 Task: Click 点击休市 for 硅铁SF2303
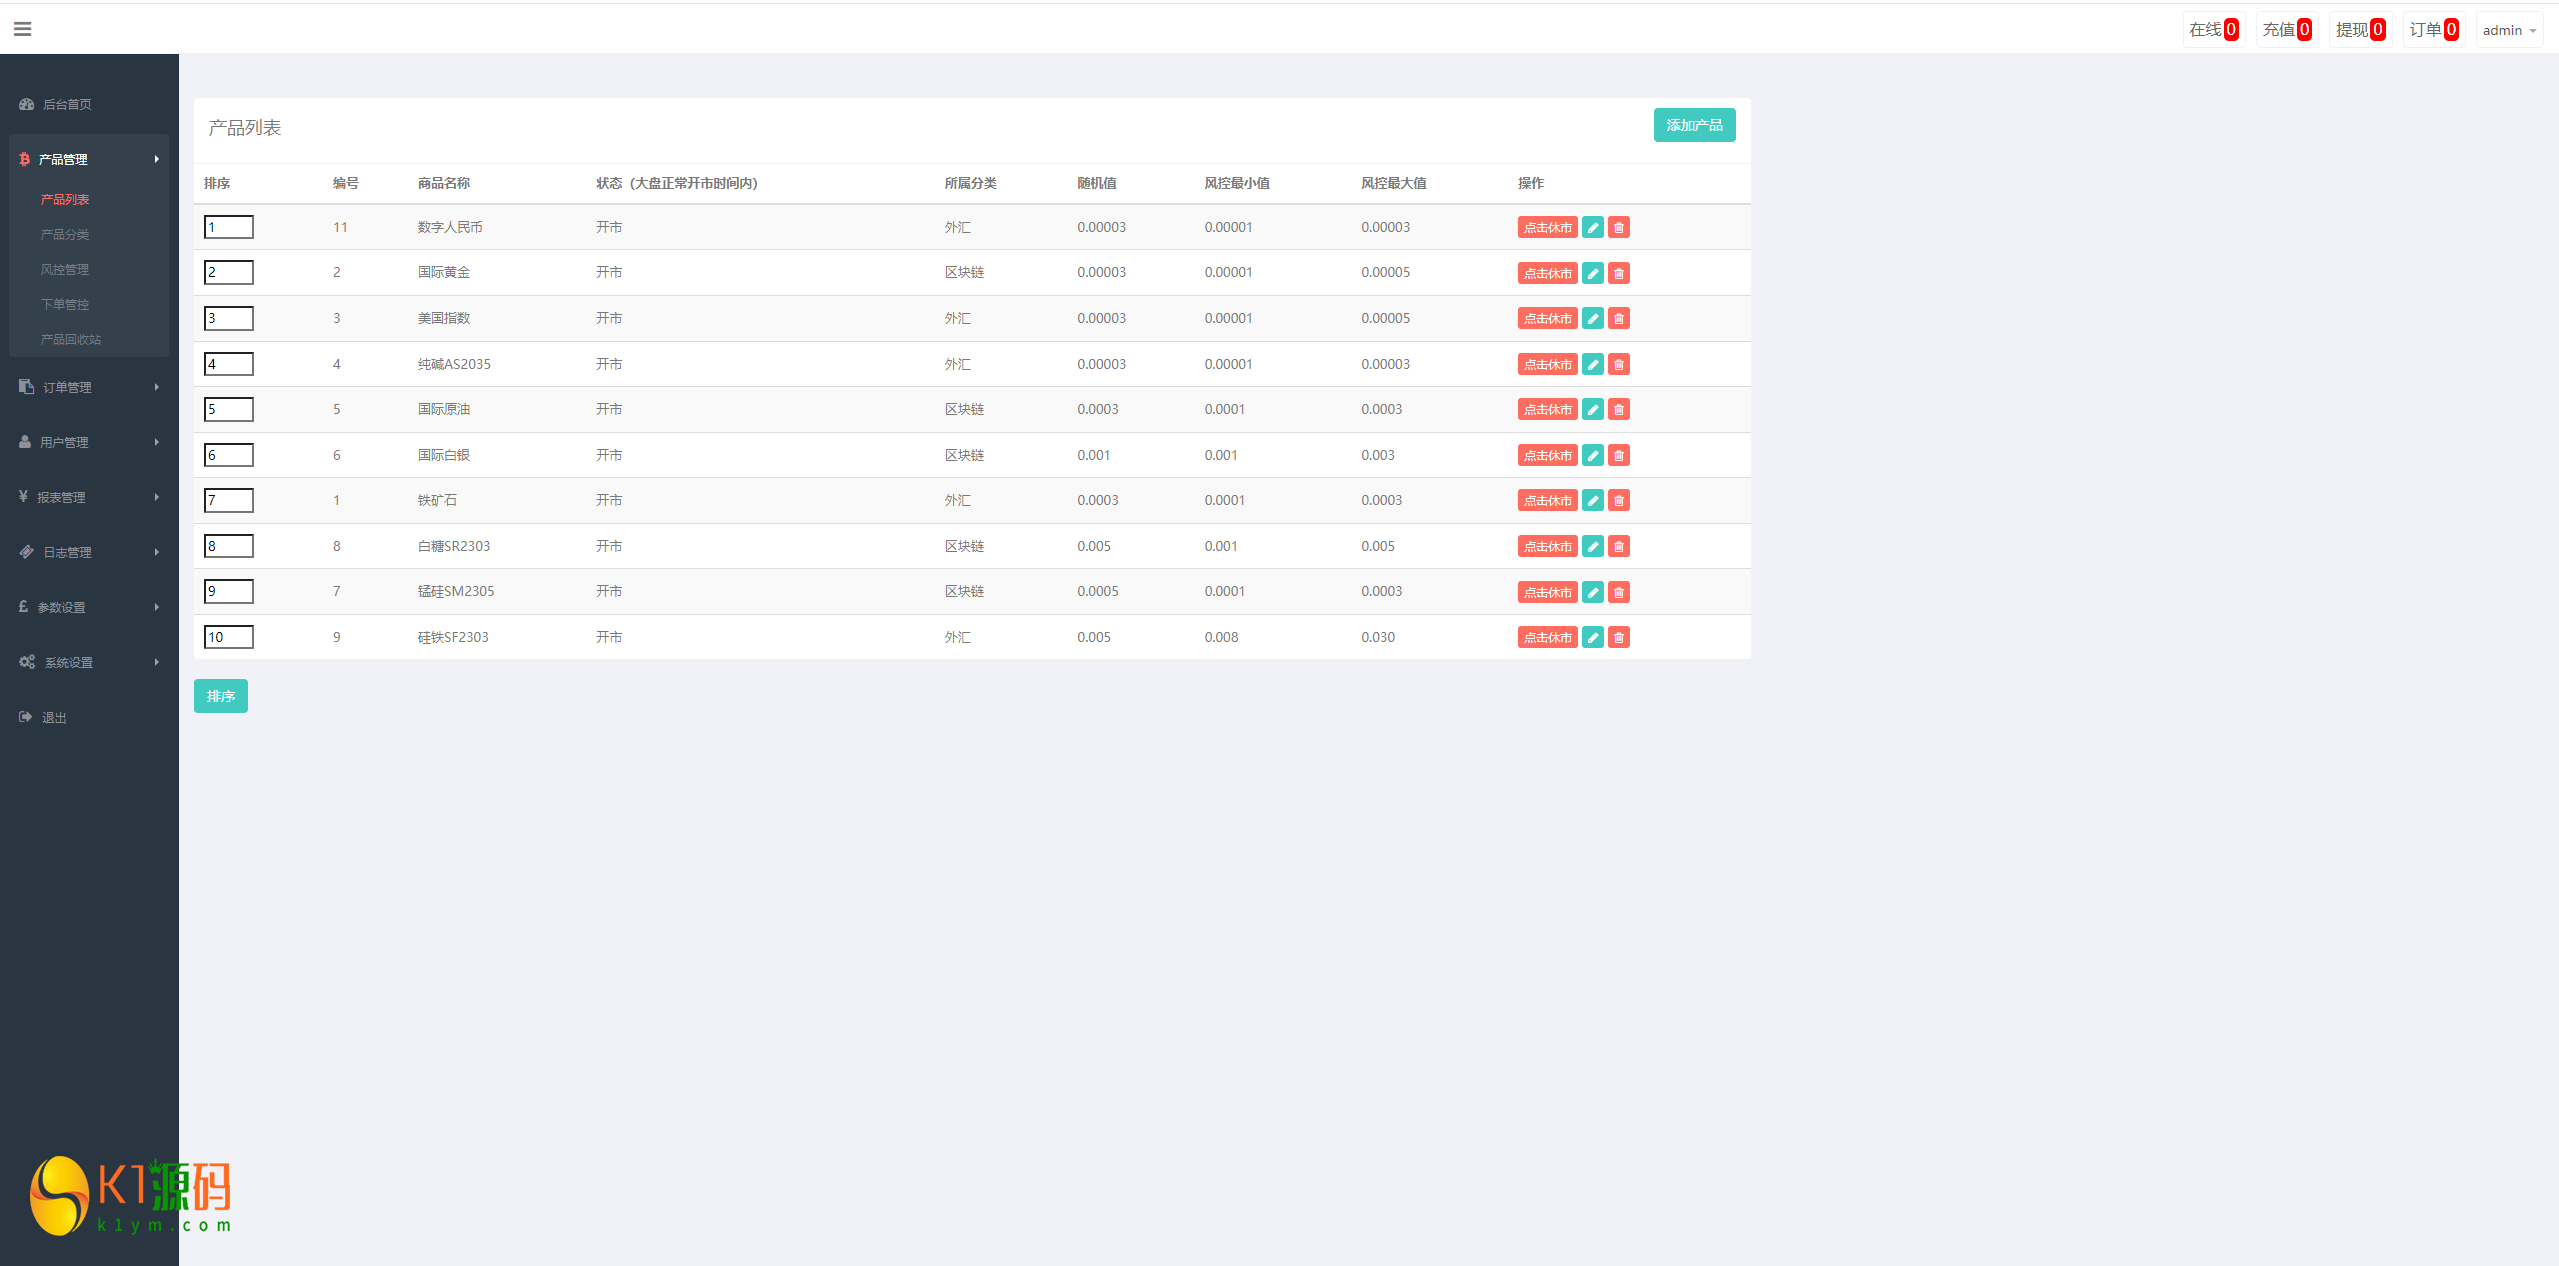click(1547, 637)
